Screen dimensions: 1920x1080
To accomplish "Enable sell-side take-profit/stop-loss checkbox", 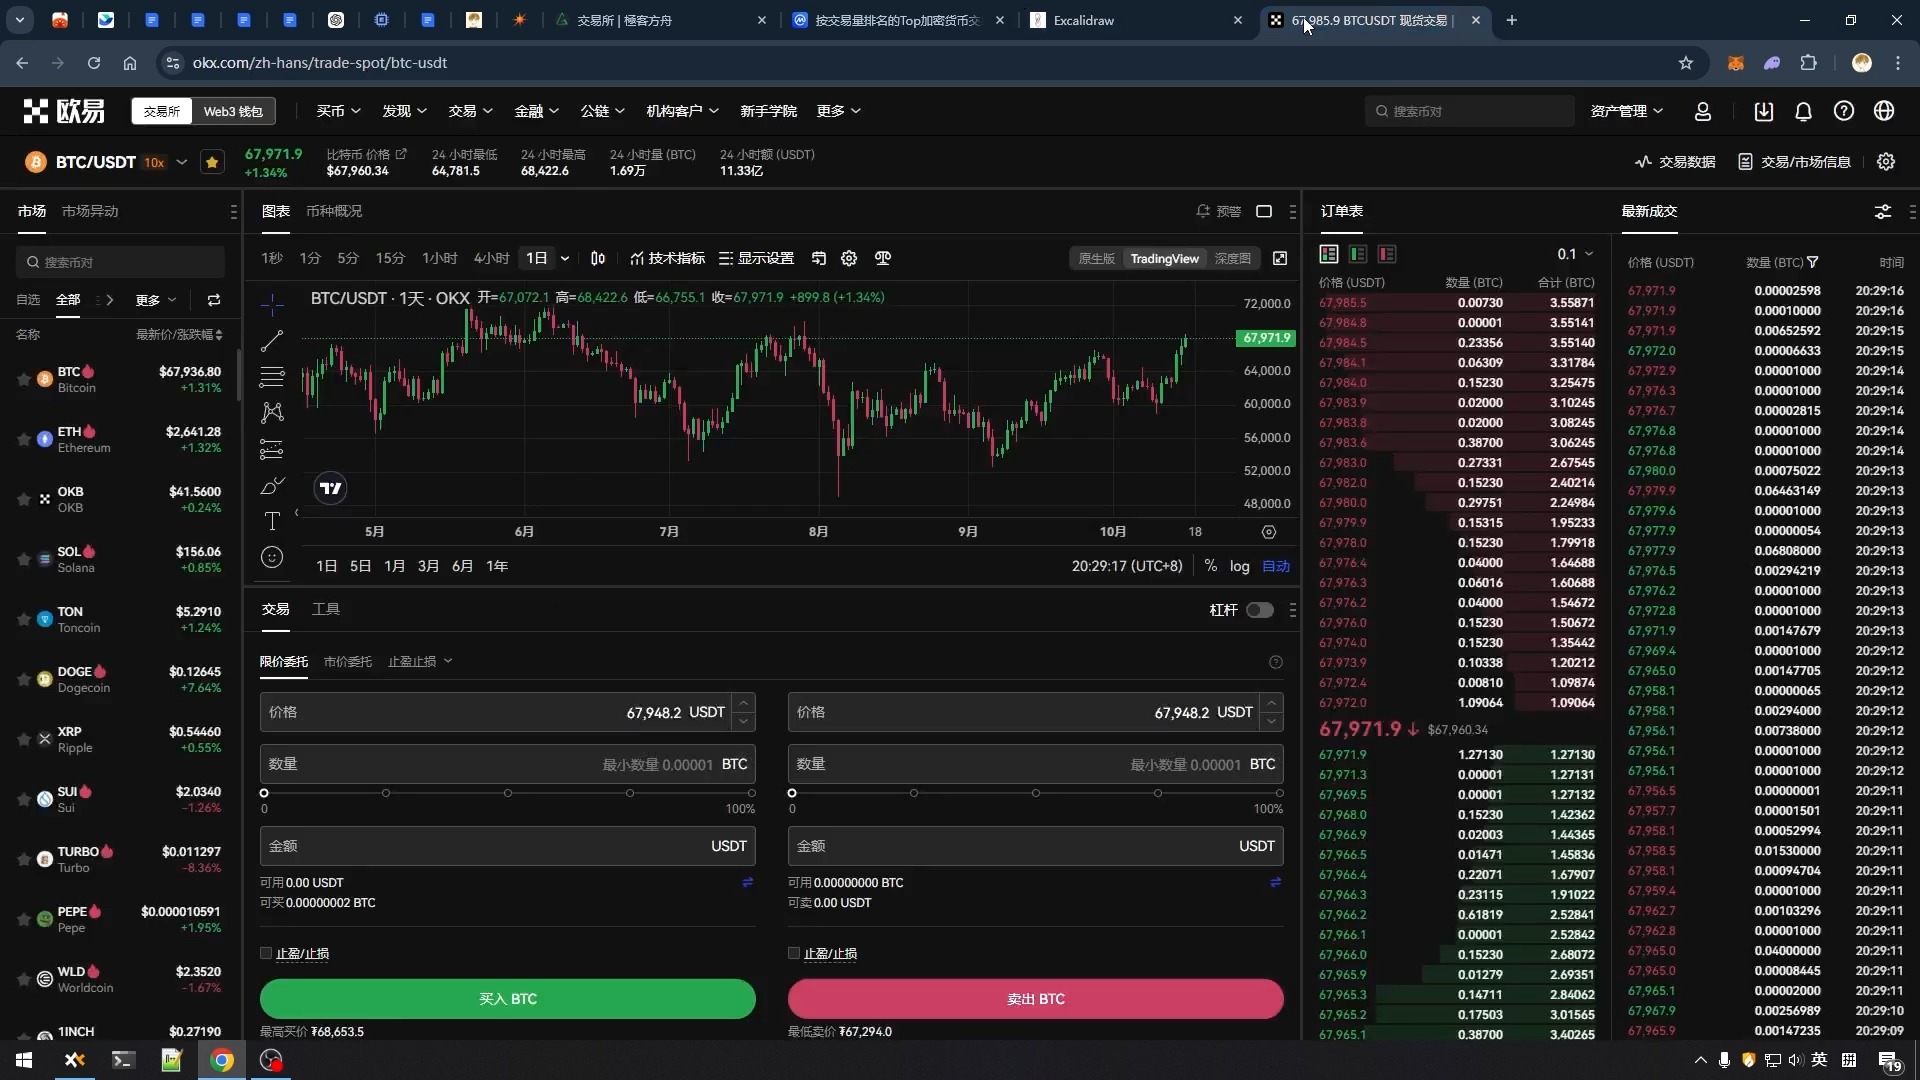I will [x=794, y=953].
